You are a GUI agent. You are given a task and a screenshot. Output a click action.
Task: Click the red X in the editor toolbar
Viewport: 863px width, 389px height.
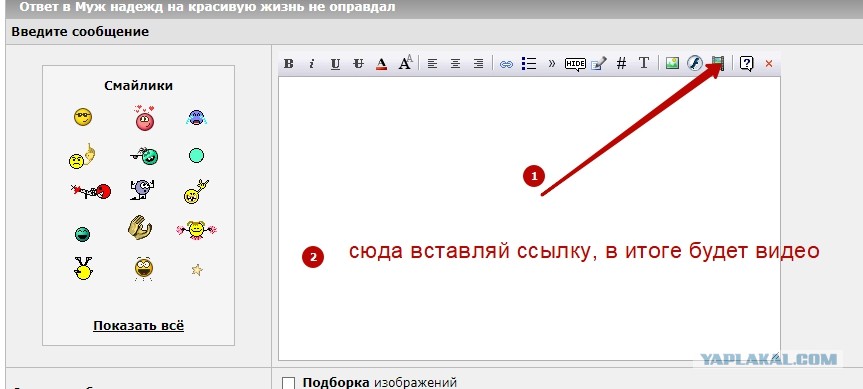pos(769,64)
